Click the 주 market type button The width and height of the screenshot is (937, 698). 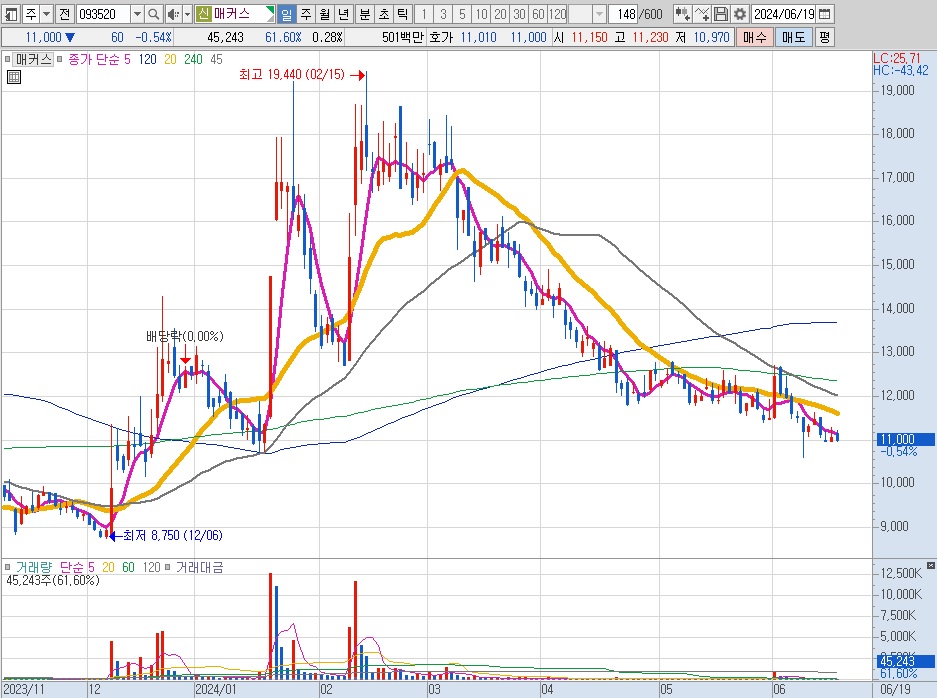(30, 14)
